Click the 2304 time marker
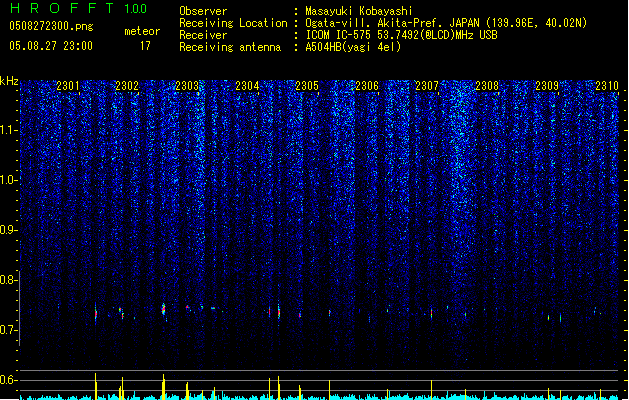The width and height of the screenshot is (629, 400). [247, 86]
